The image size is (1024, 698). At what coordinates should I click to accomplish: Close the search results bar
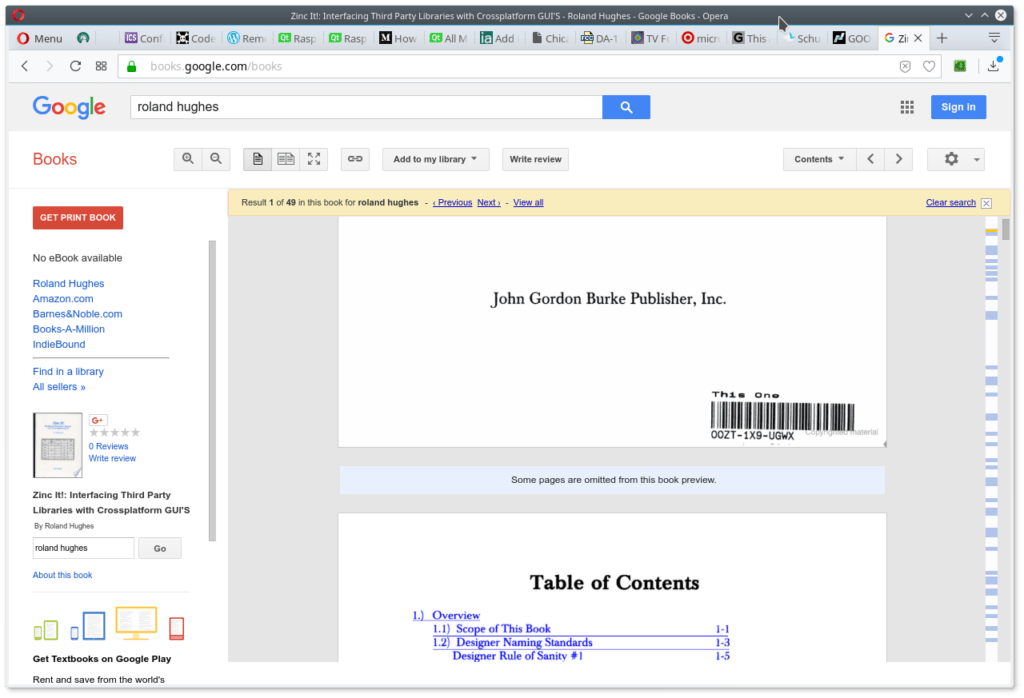987,203
